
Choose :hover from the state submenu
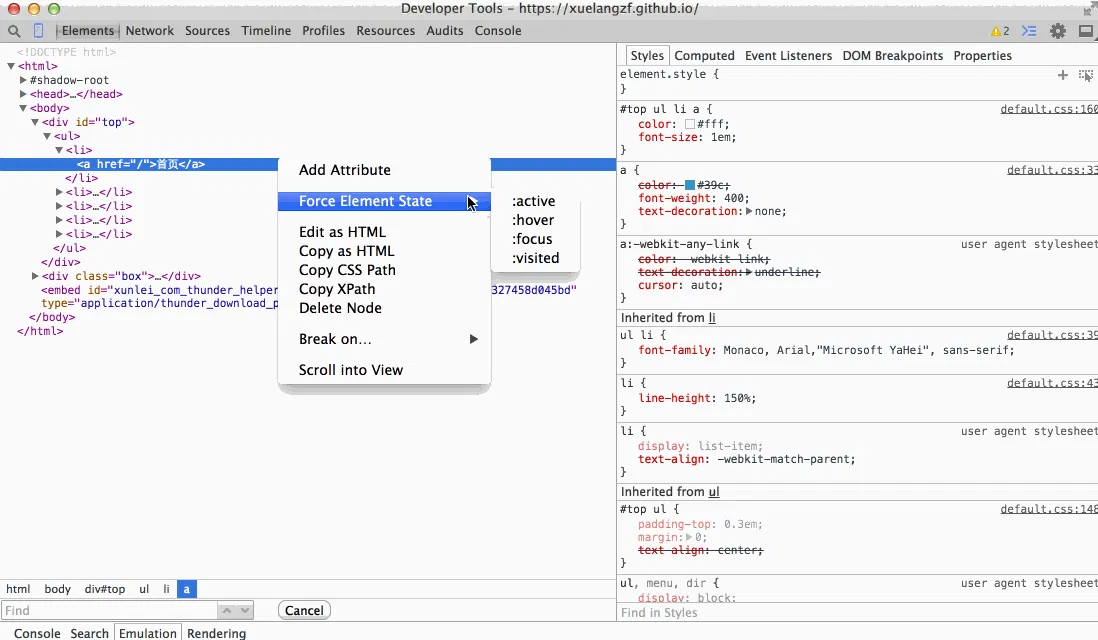click(533, 220)
